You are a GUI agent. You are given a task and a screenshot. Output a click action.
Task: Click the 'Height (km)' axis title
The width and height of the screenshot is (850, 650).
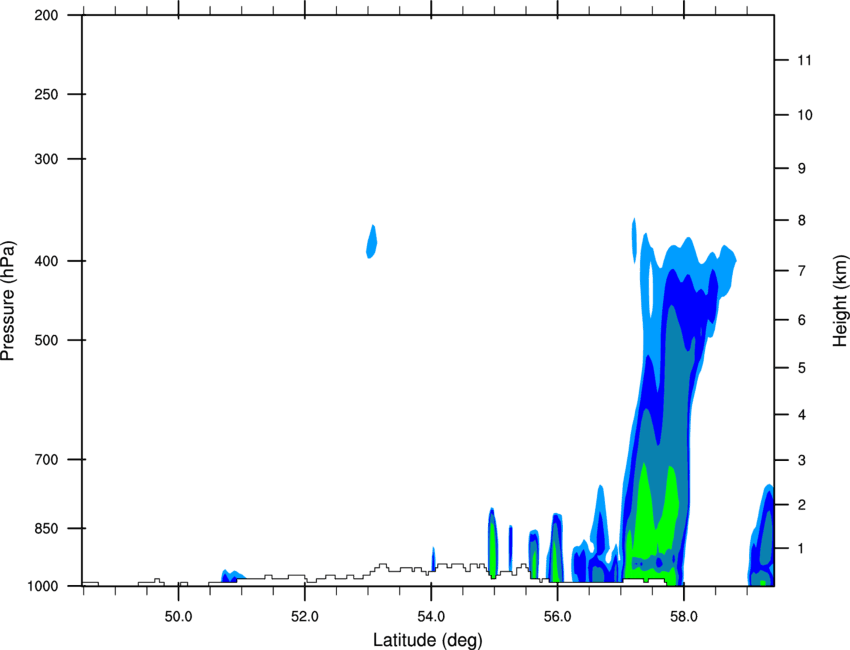point(840,301)
